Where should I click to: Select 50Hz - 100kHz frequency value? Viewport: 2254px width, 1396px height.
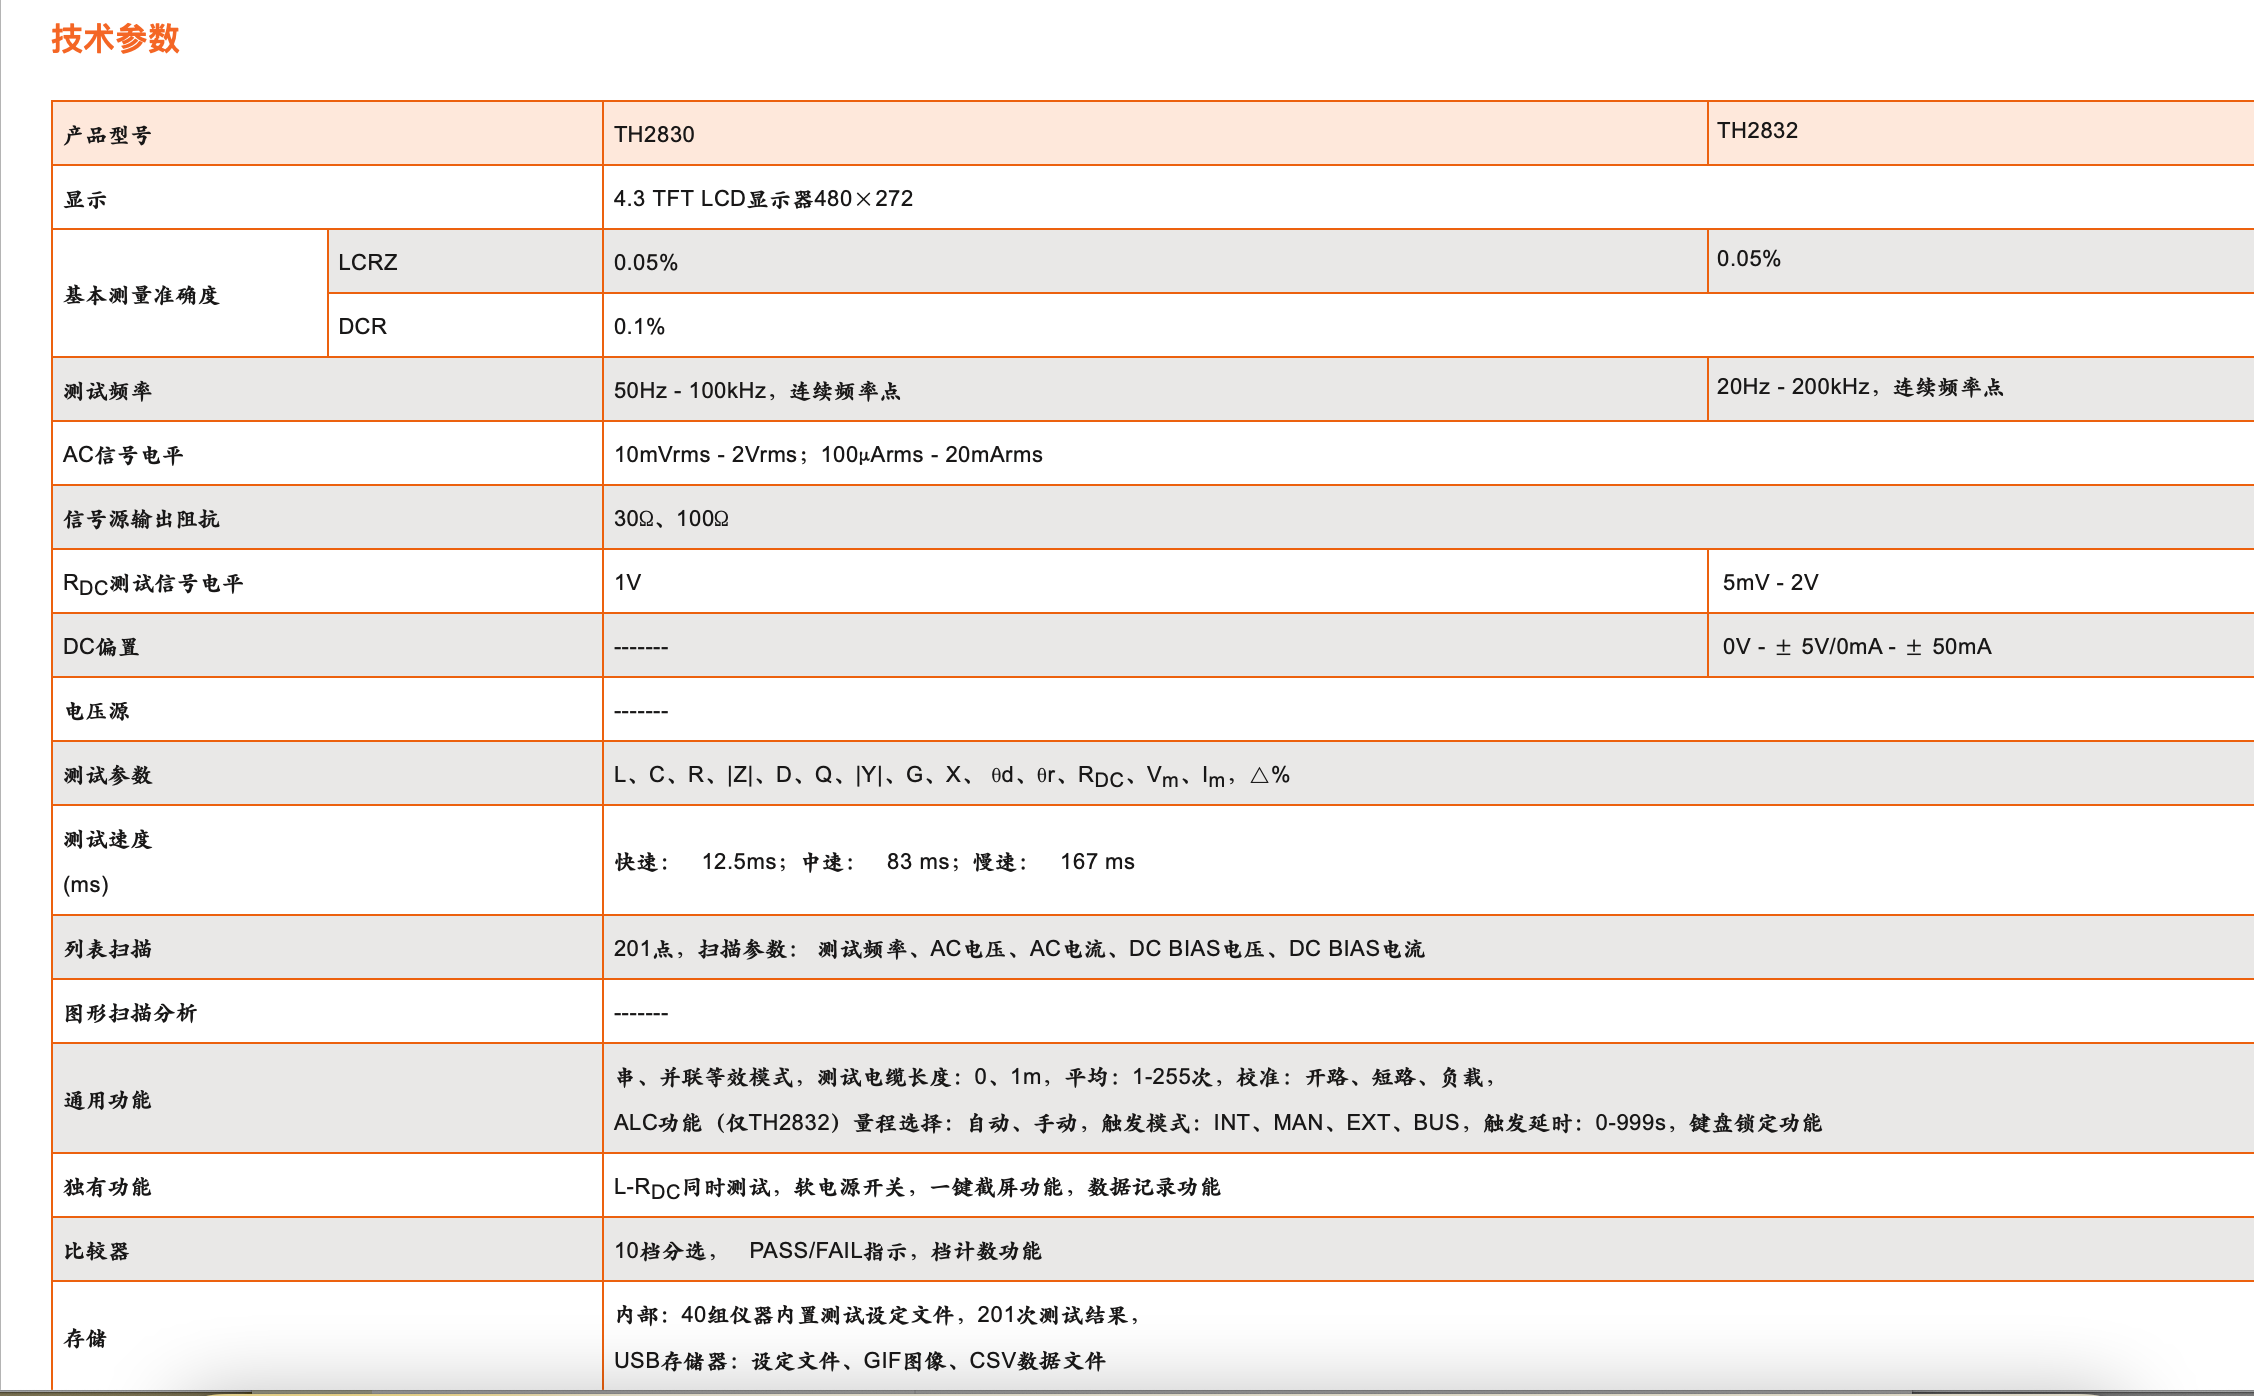coord(757,390)
